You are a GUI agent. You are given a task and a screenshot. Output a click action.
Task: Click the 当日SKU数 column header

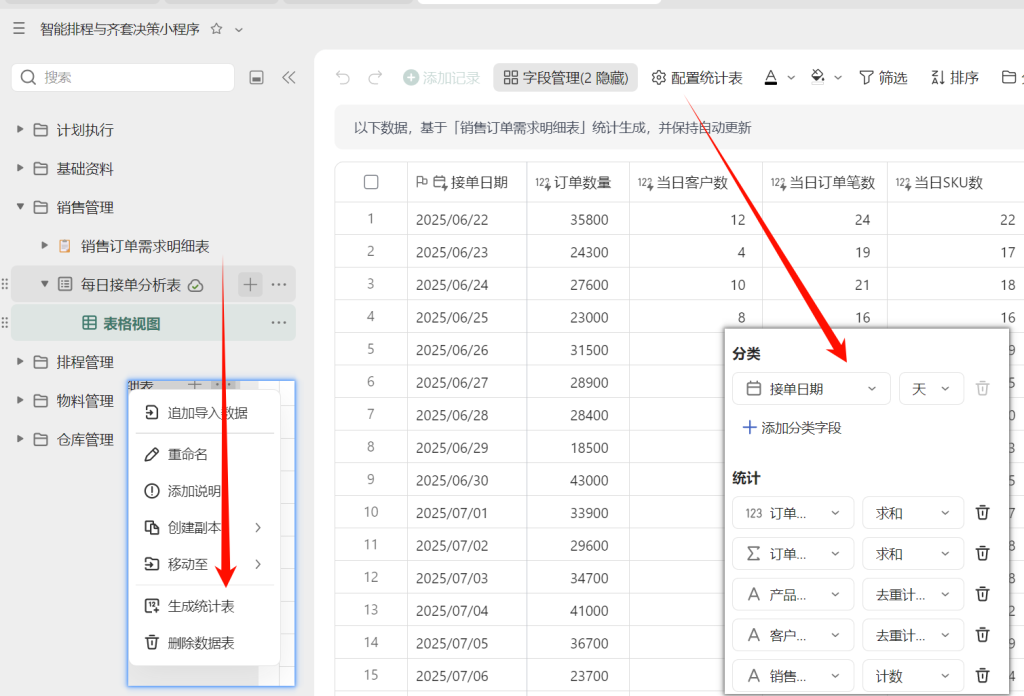(x=955, y=182)
